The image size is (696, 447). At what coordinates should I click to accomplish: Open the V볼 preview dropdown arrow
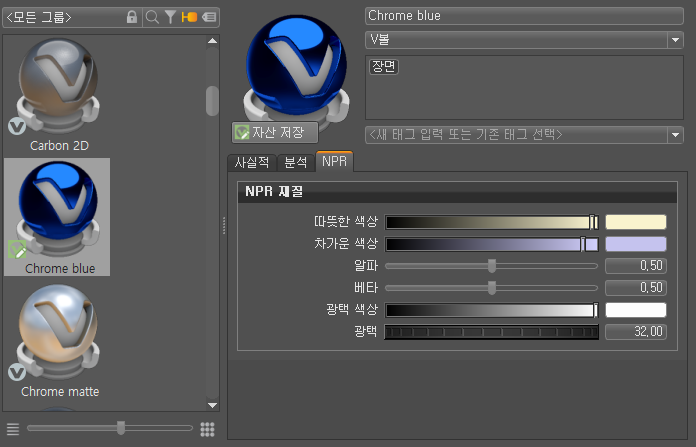click(675, 40)
